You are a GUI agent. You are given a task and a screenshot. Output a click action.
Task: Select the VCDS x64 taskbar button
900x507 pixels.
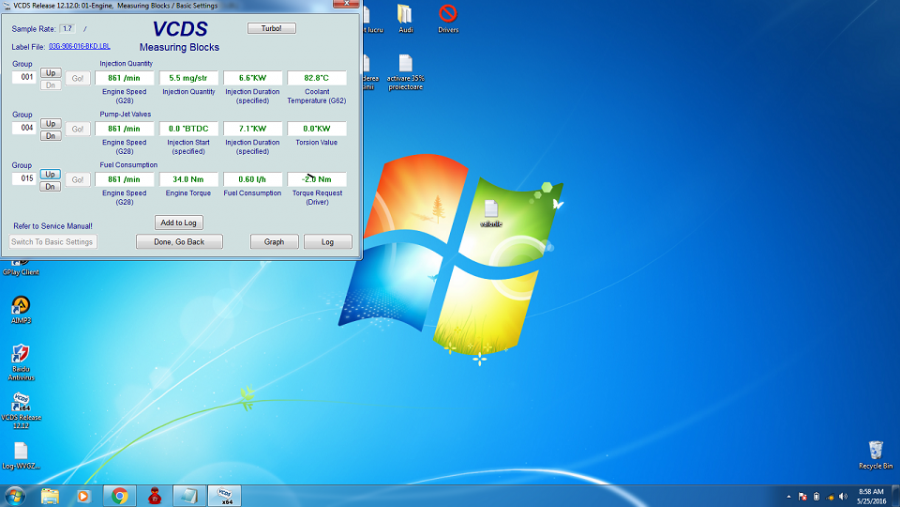[x=224, y=495]
